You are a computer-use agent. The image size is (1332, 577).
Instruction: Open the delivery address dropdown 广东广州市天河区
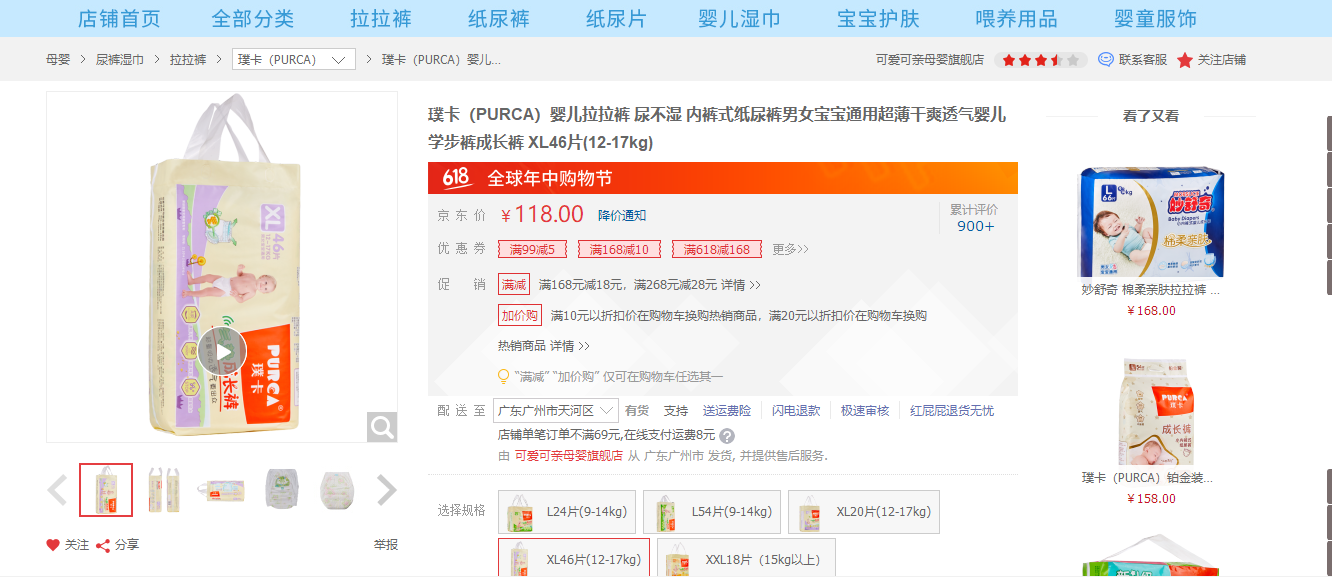pyautogui.click(x=556, y=411)
